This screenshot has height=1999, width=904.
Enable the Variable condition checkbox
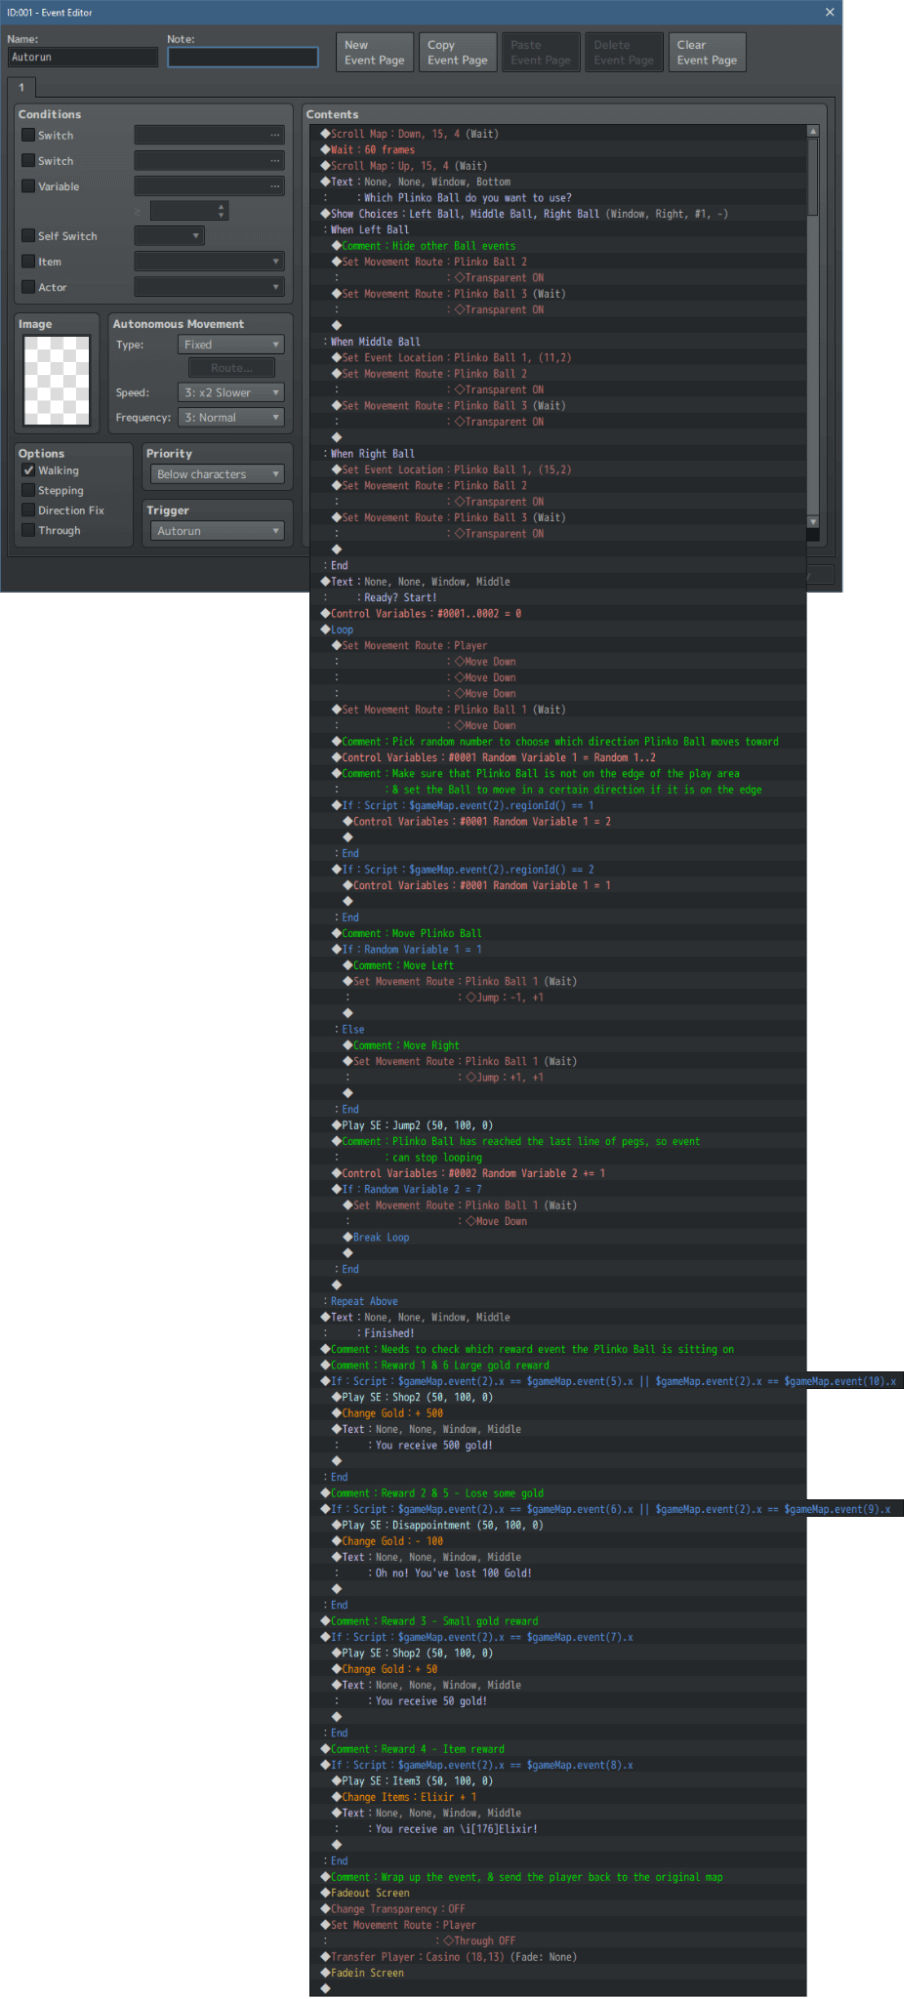coord(29,186)
